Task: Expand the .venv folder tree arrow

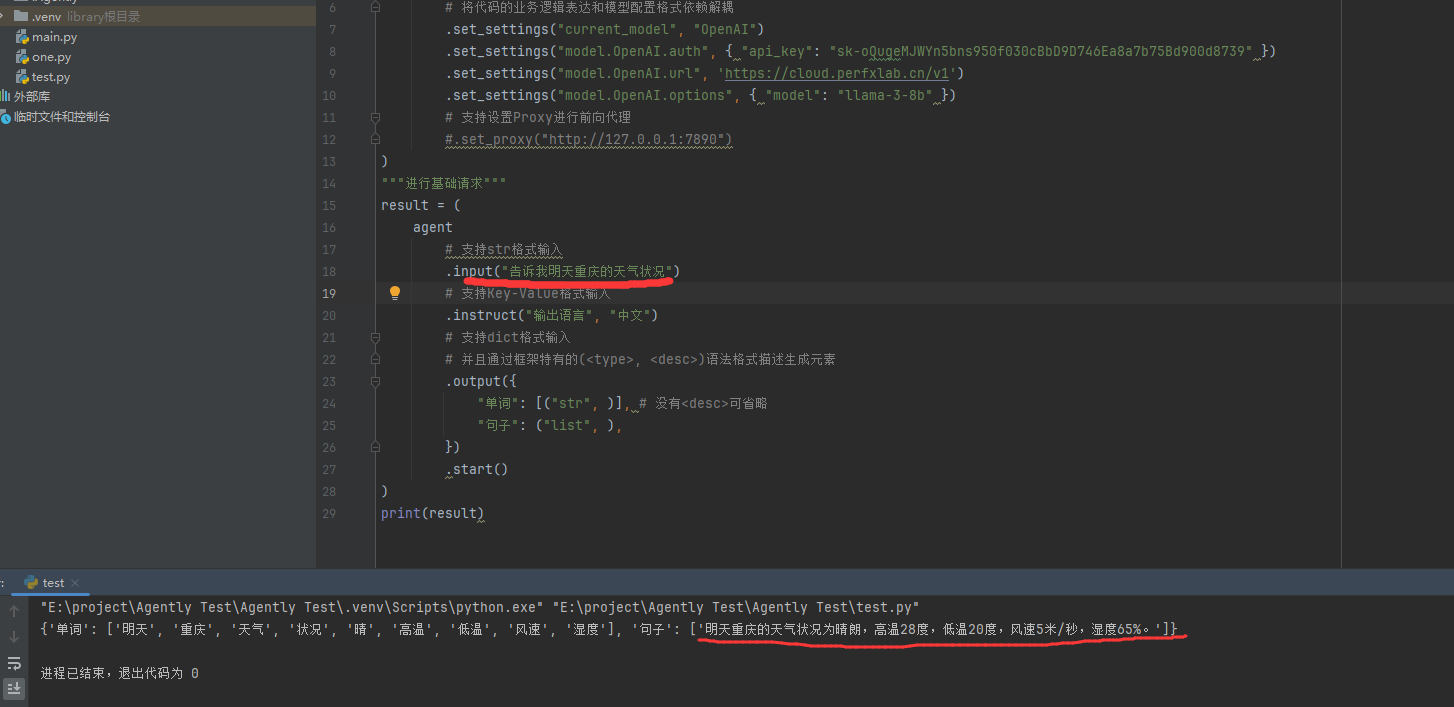Action: pyautogui.click(x=4, y=17)
